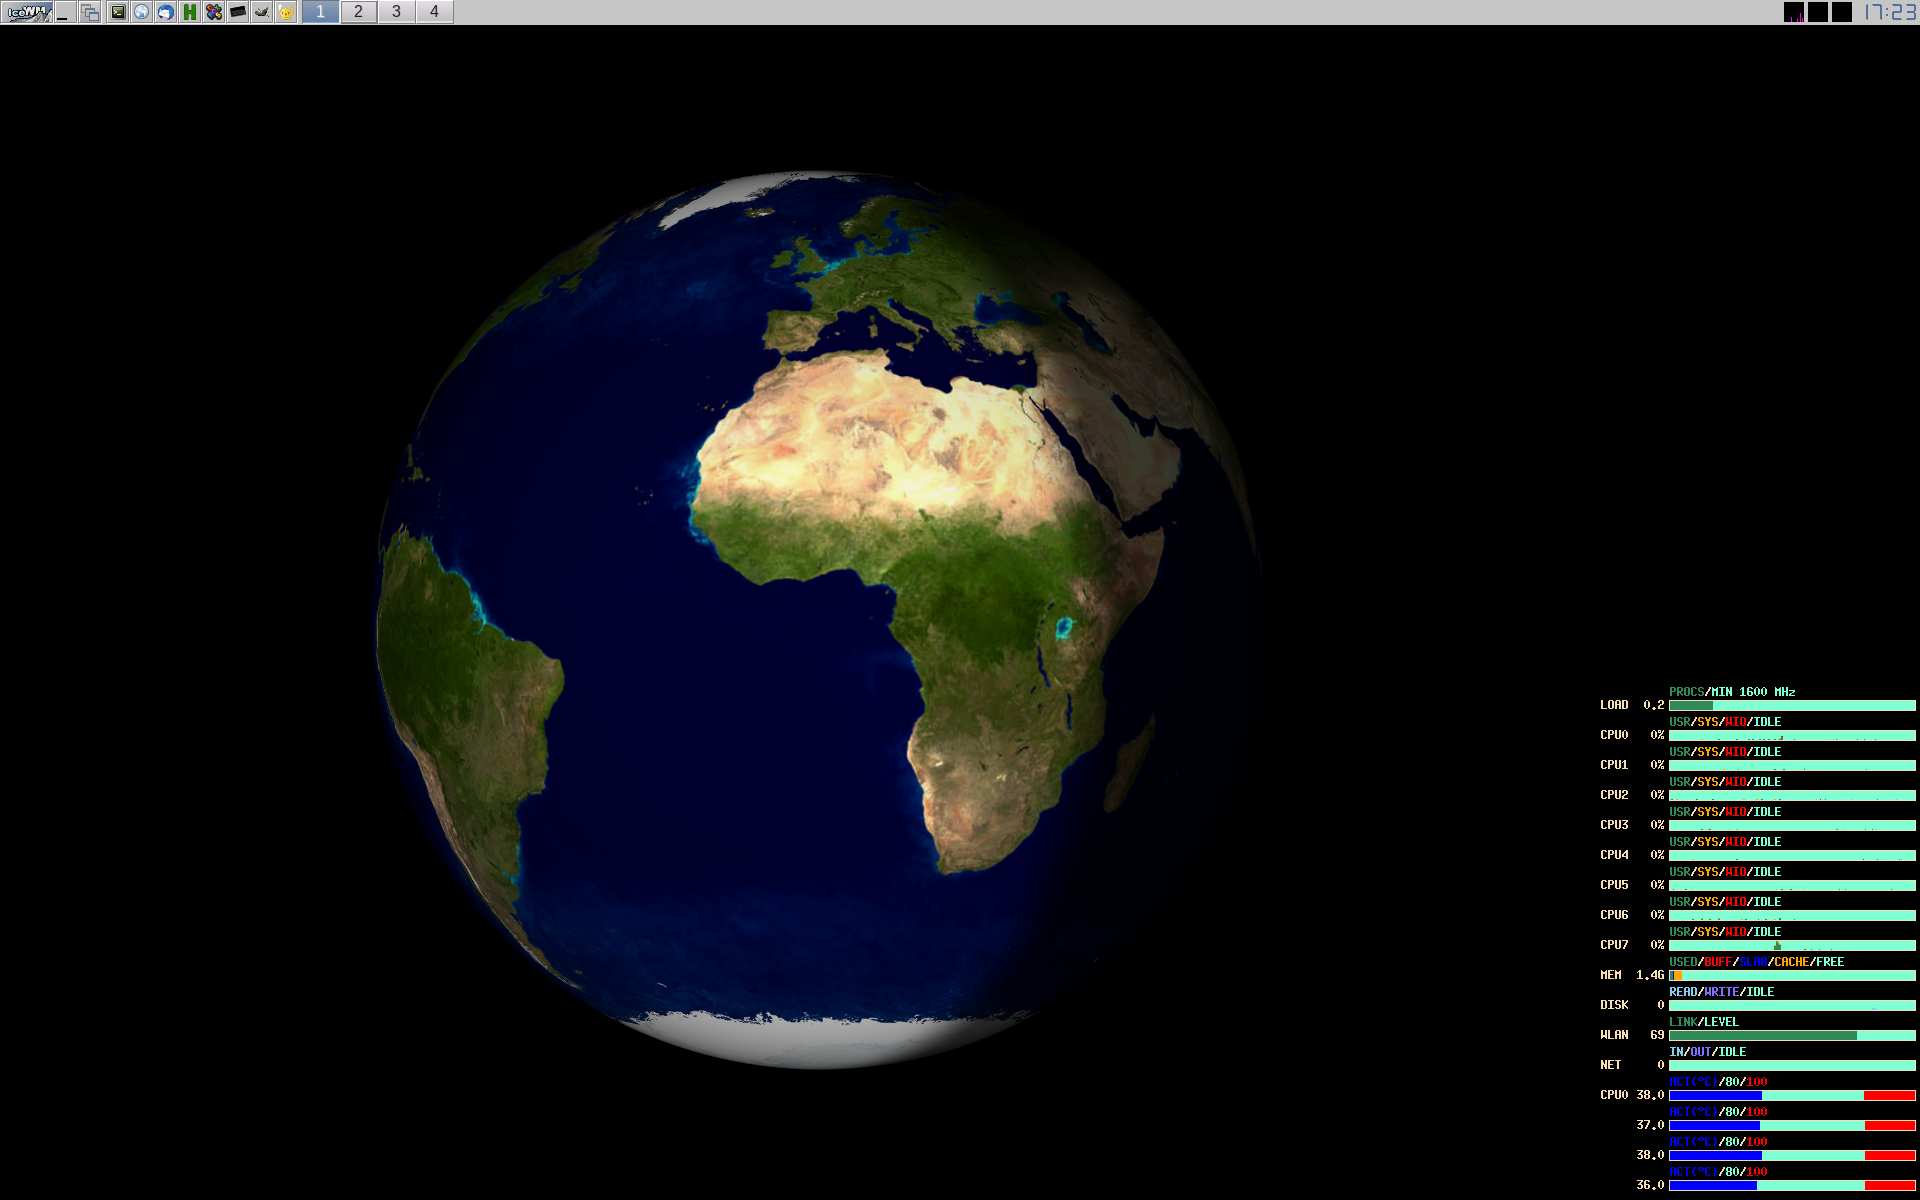
Task: Open the window list menu icon
Action: (90, 12)
